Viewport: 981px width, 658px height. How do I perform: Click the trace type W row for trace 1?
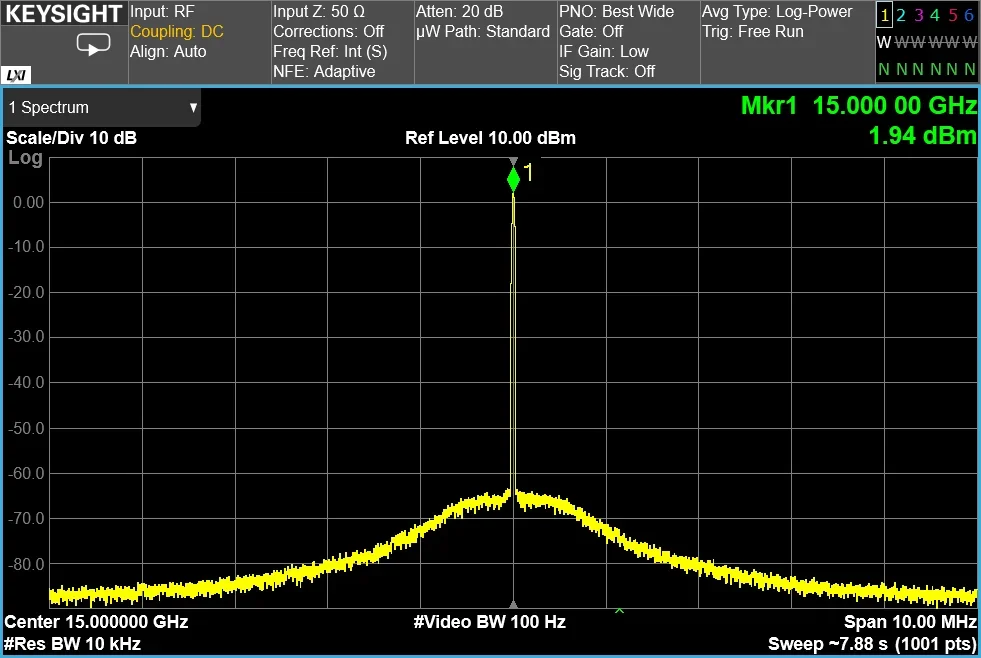883,43
